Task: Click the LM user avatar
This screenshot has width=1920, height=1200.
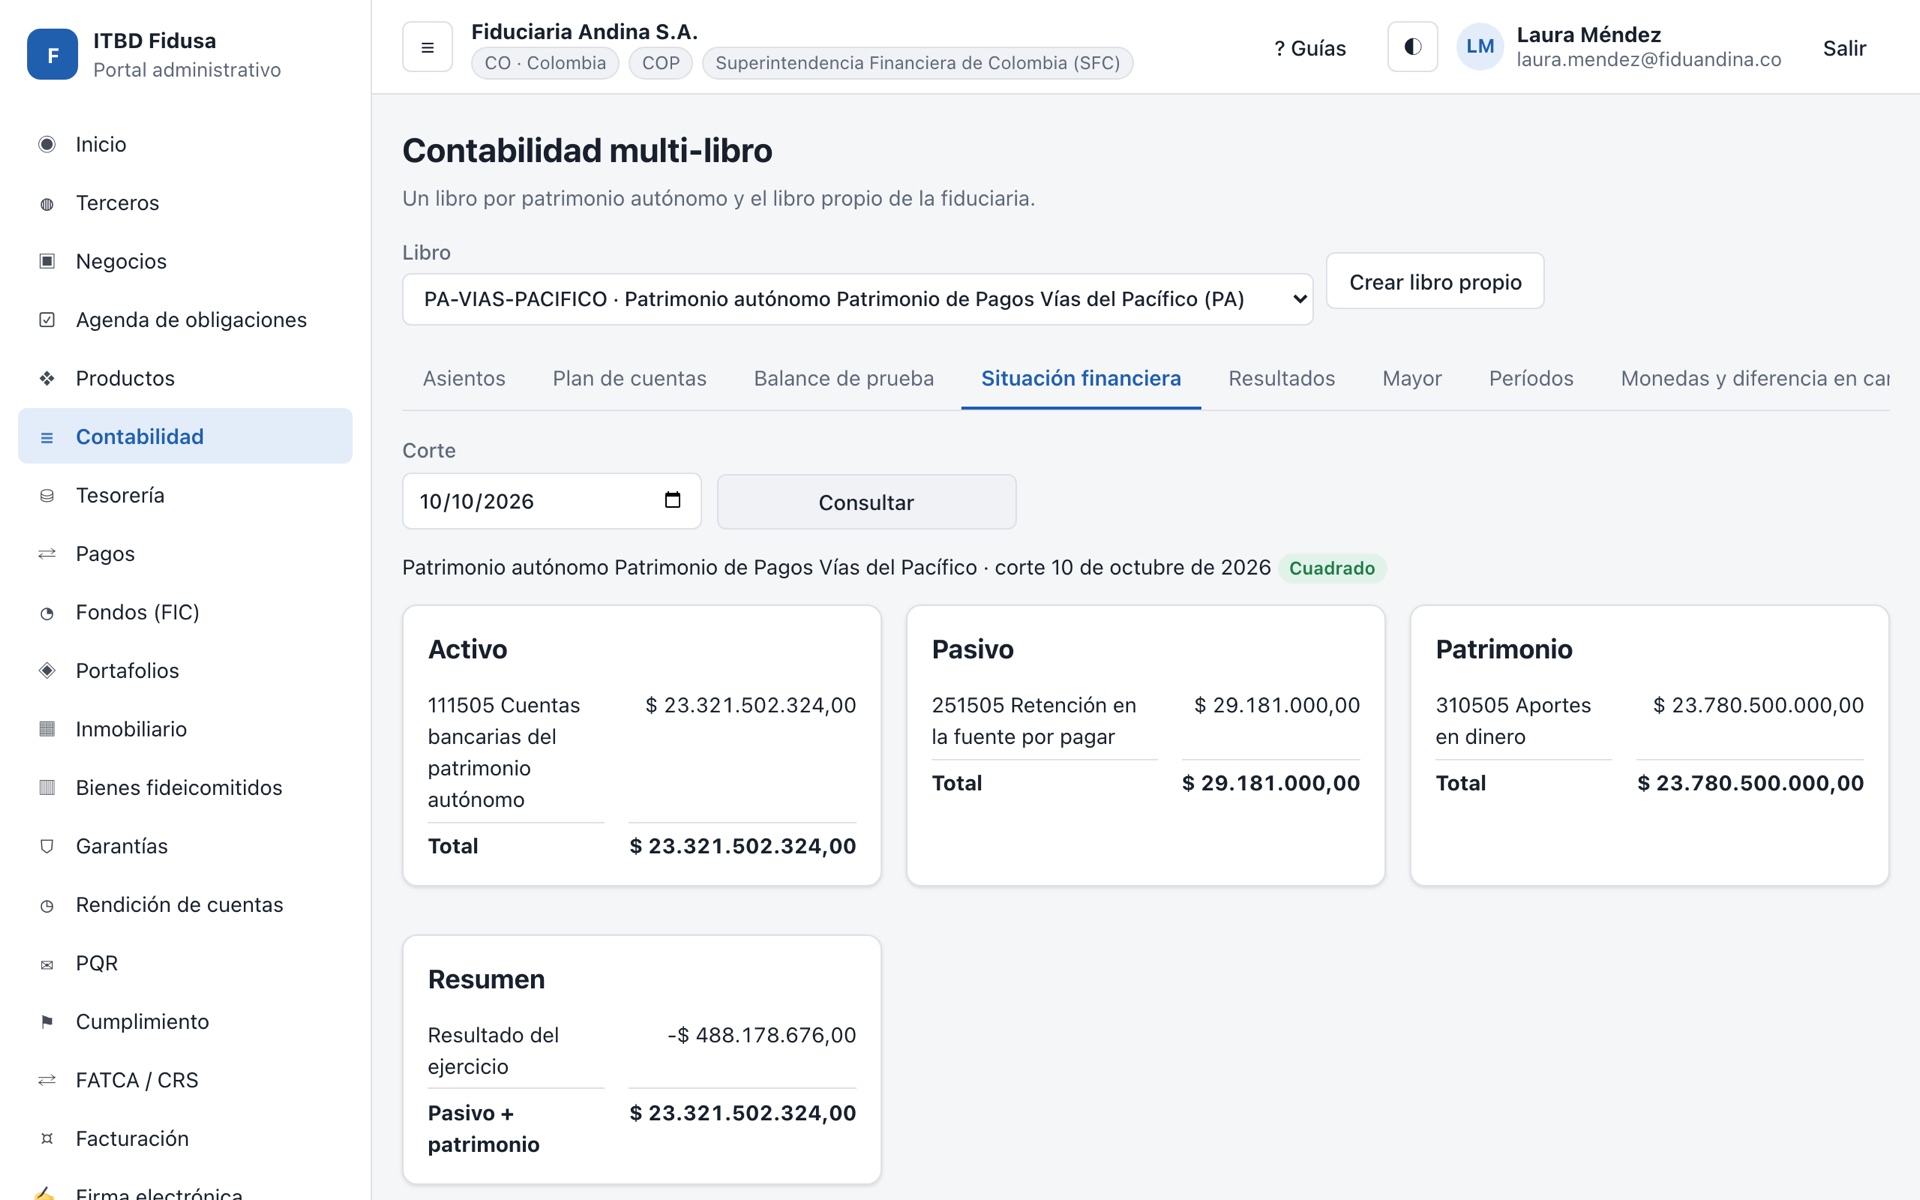Action: coord(1480,47)
